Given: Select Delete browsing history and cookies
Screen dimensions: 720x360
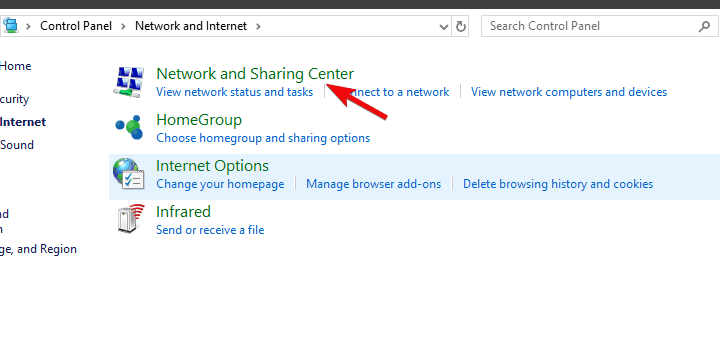Looking at the screenshot, I should [557, 184].
